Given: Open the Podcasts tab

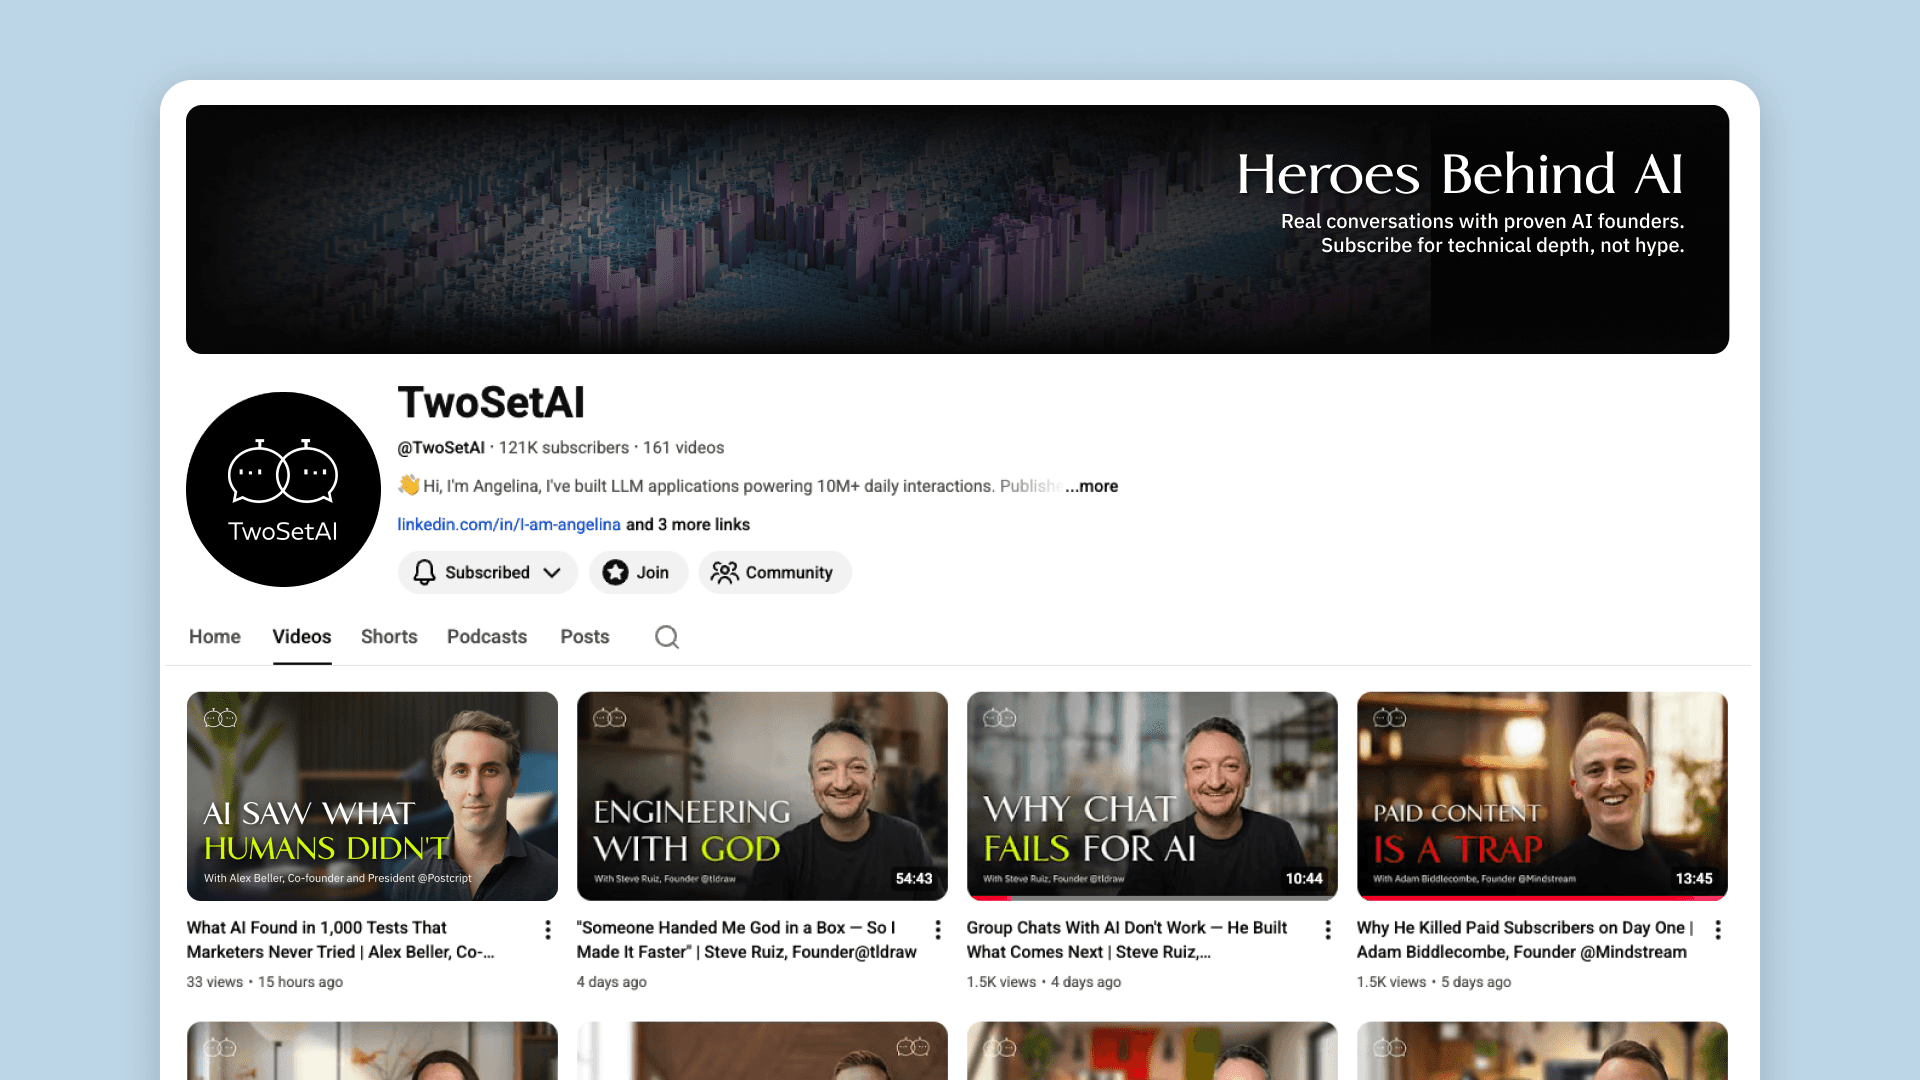Looking at the screenshot, I should click(x=487, y=637).
